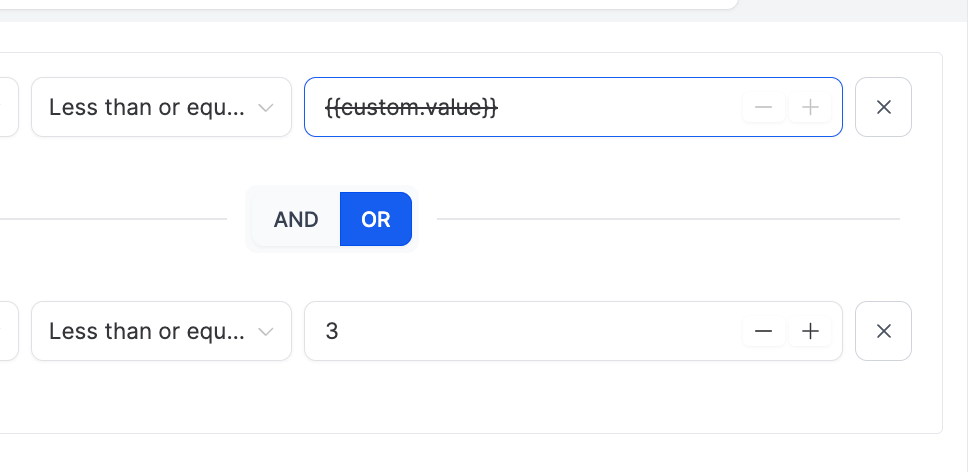This screenshot has height=472, width=970.
Task: Remove the first condition row with X
Action: tap(884, 107)
